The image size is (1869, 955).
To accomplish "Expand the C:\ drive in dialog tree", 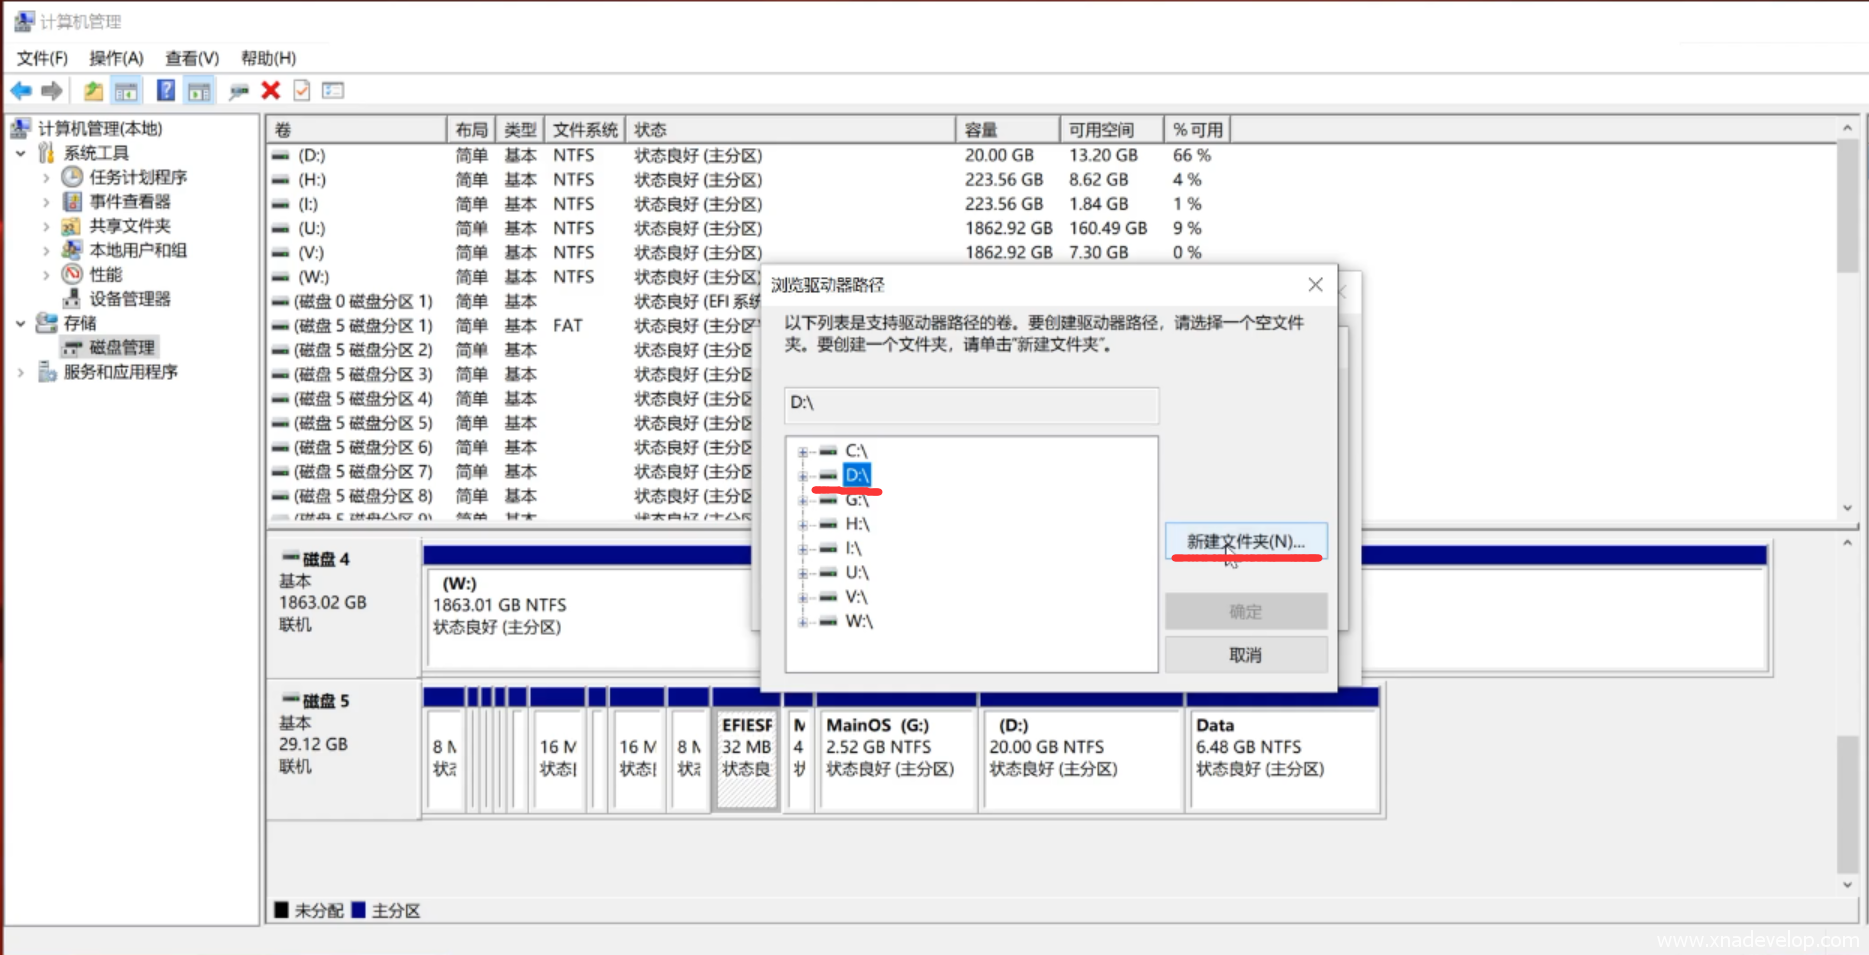I will pos(802,452).
